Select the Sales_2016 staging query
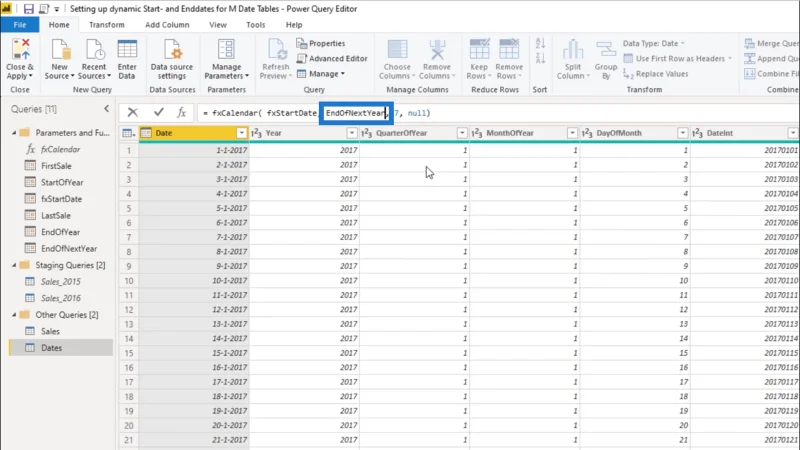The image size is (800, 450). pos(61,298)
